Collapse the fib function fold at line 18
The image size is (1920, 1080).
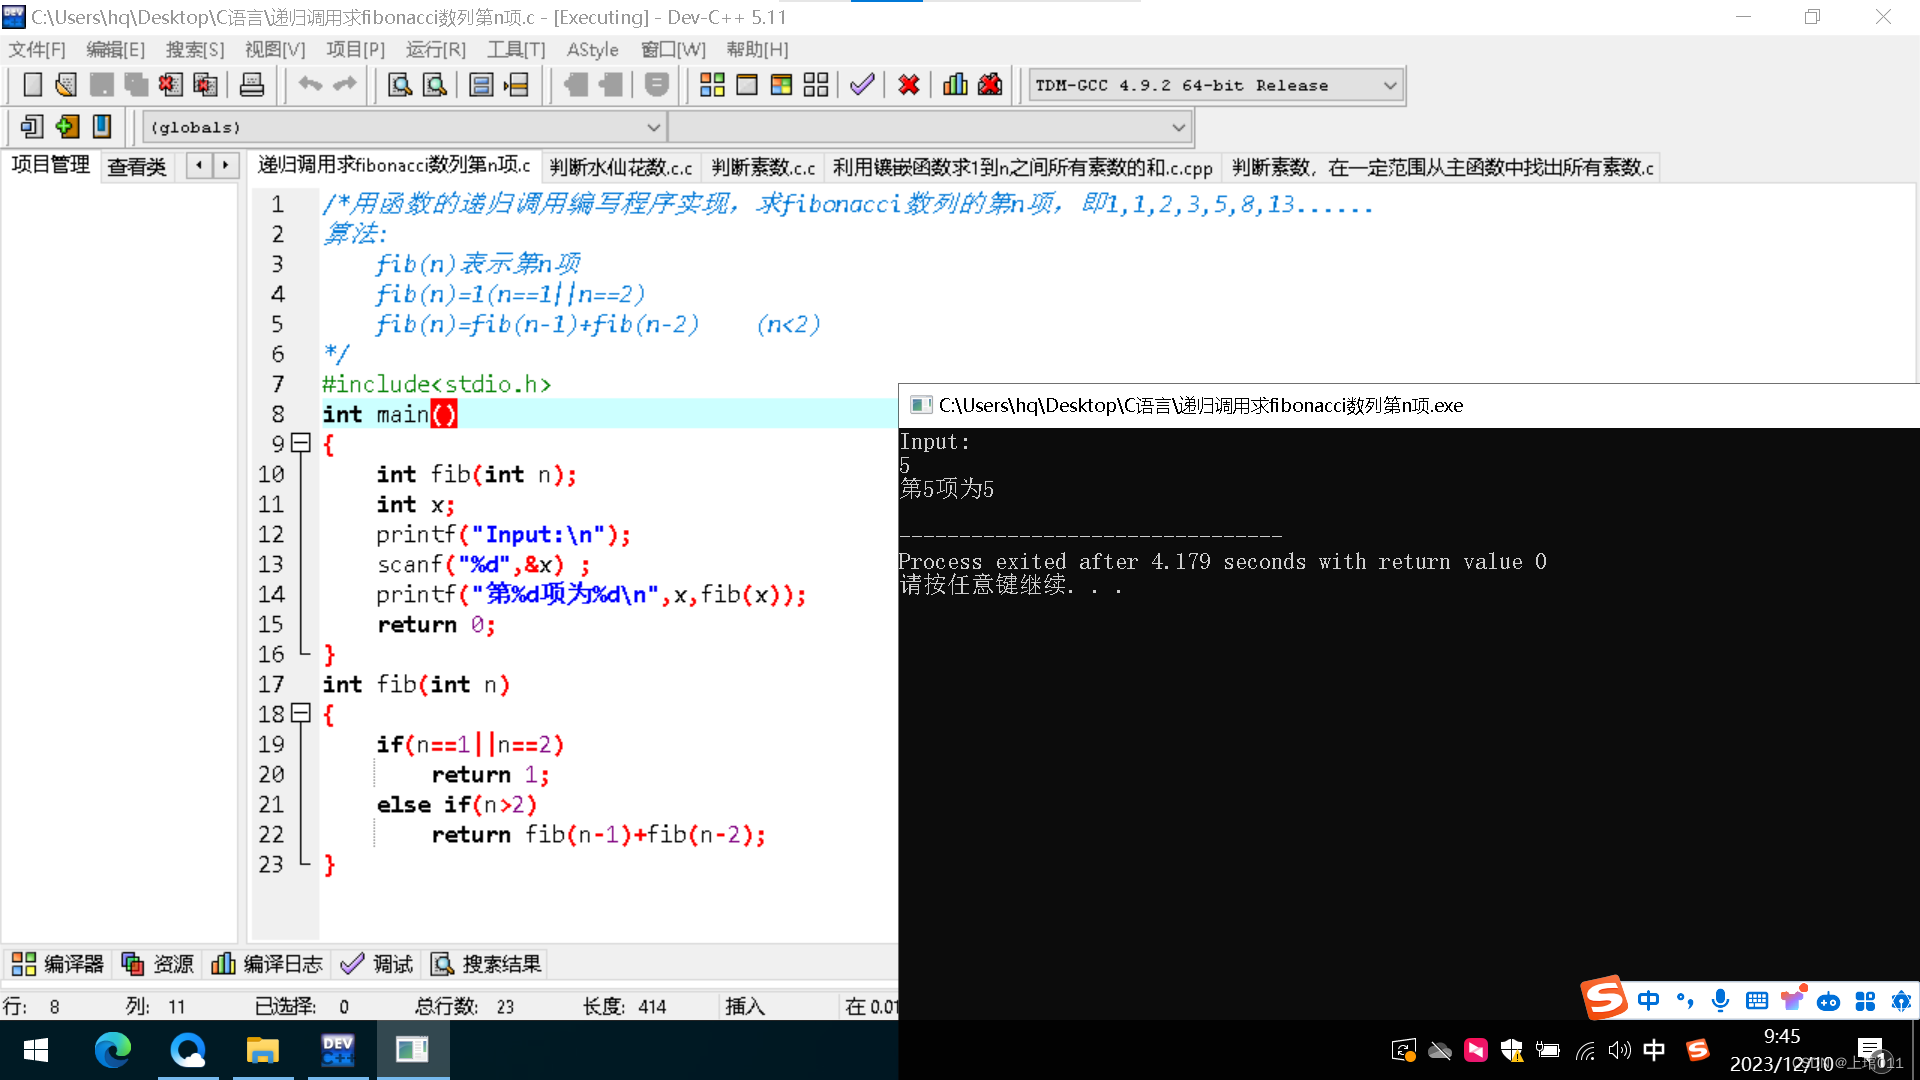click(301, 713)
